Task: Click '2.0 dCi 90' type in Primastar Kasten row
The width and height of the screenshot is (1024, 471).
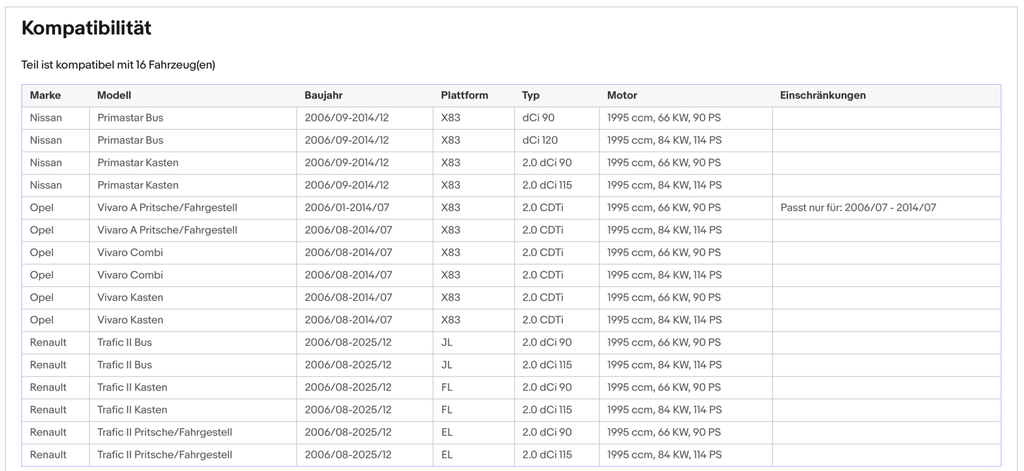Action: click(x=547, y=163)
